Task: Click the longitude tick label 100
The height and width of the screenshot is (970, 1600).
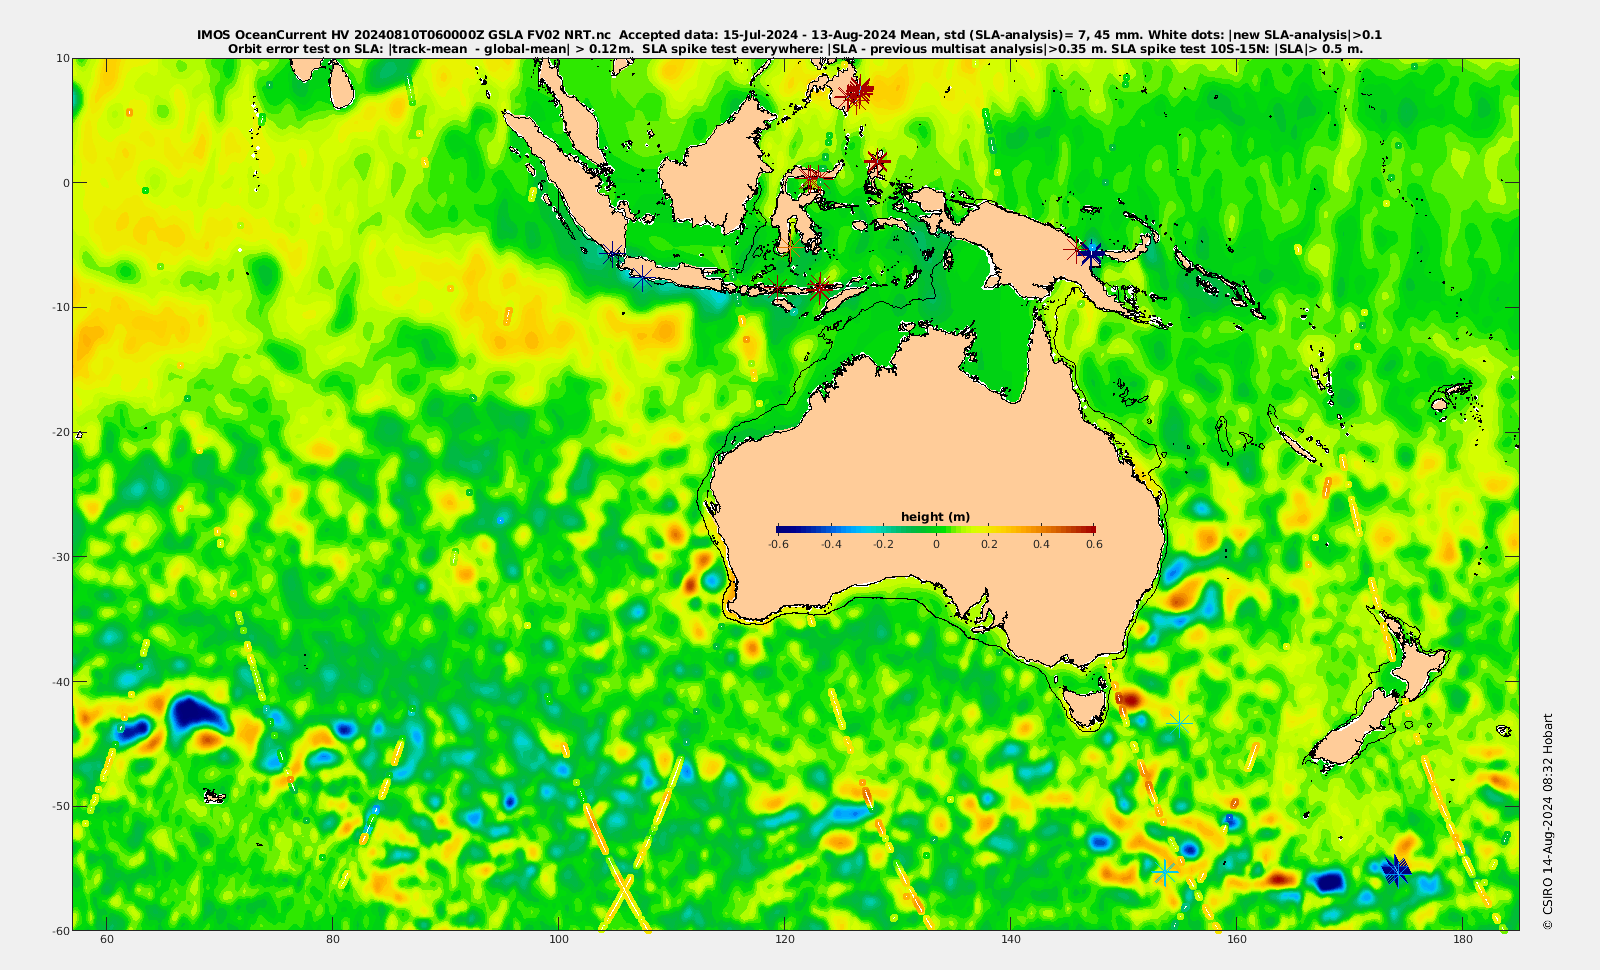Action: click(x=559, y=940)
